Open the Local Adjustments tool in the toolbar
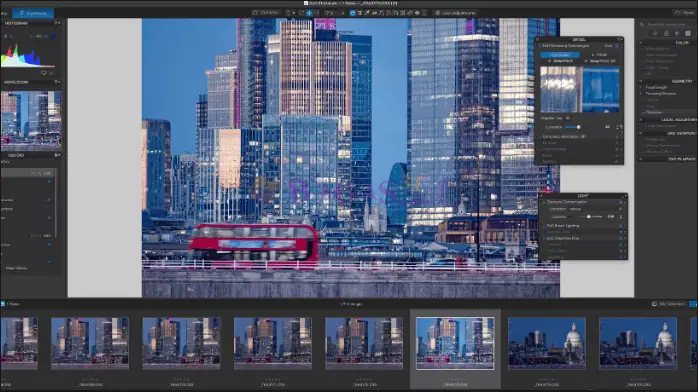This screenshot has height=392, width=698. tap(455, 13)
